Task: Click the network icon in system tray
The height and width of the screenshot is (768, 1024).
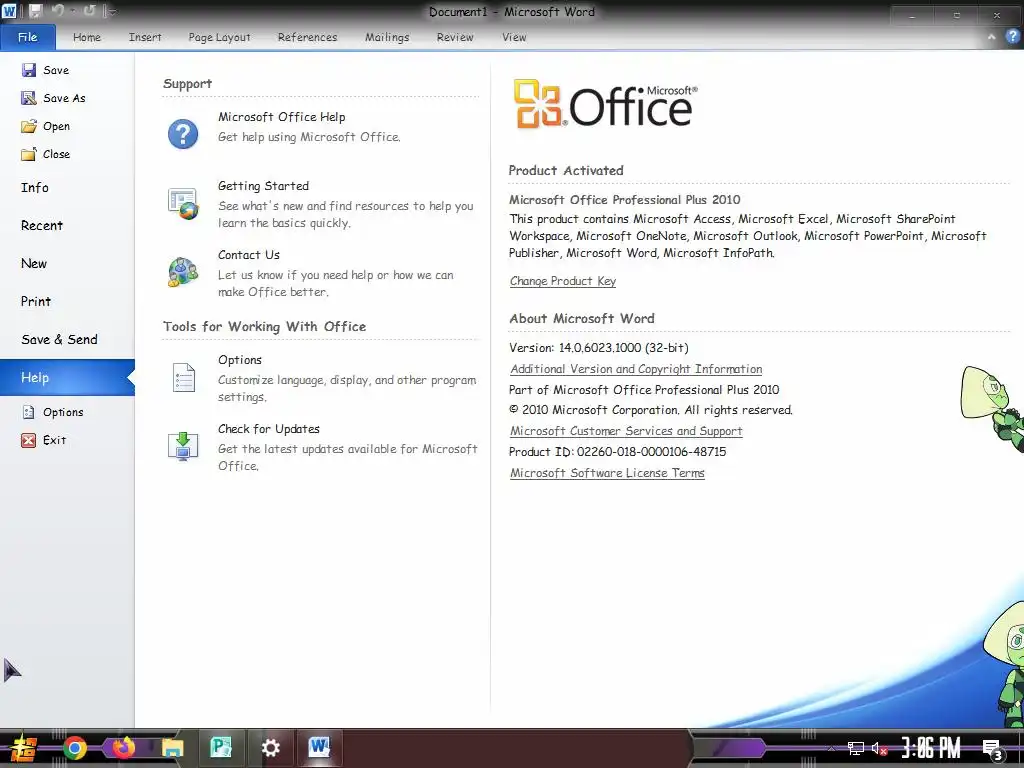Action: click(856, 748)
